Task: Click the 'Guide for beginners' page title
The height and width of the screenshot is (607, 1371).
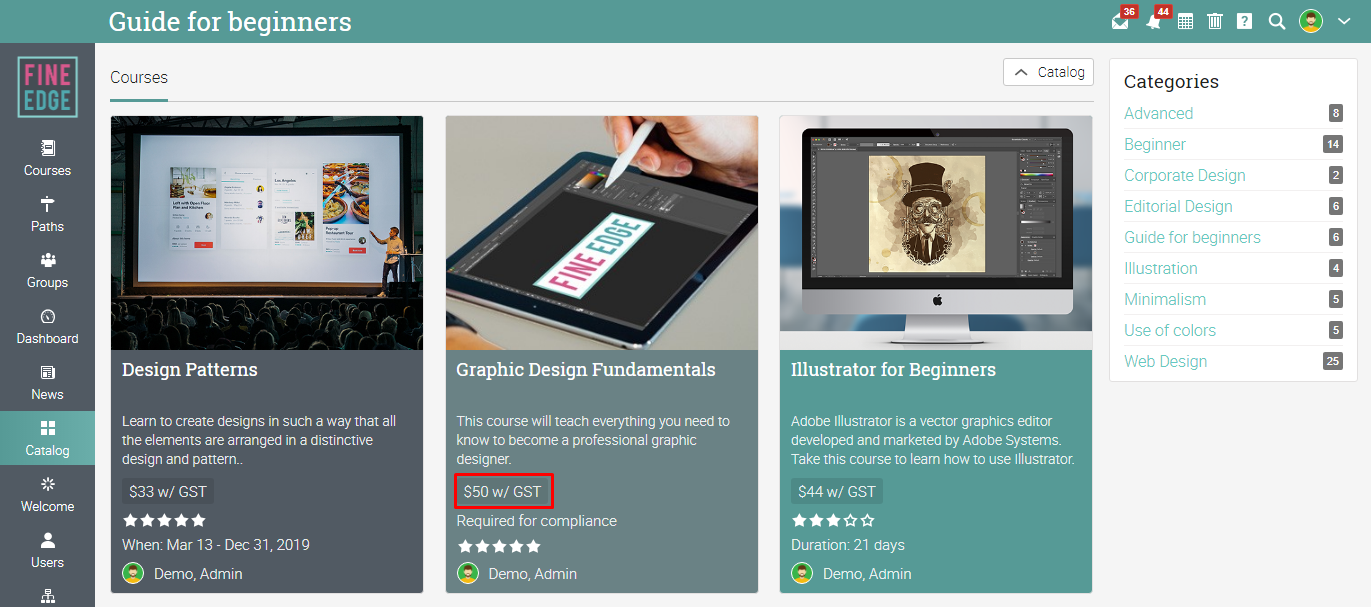Action: tap(230, 21)
